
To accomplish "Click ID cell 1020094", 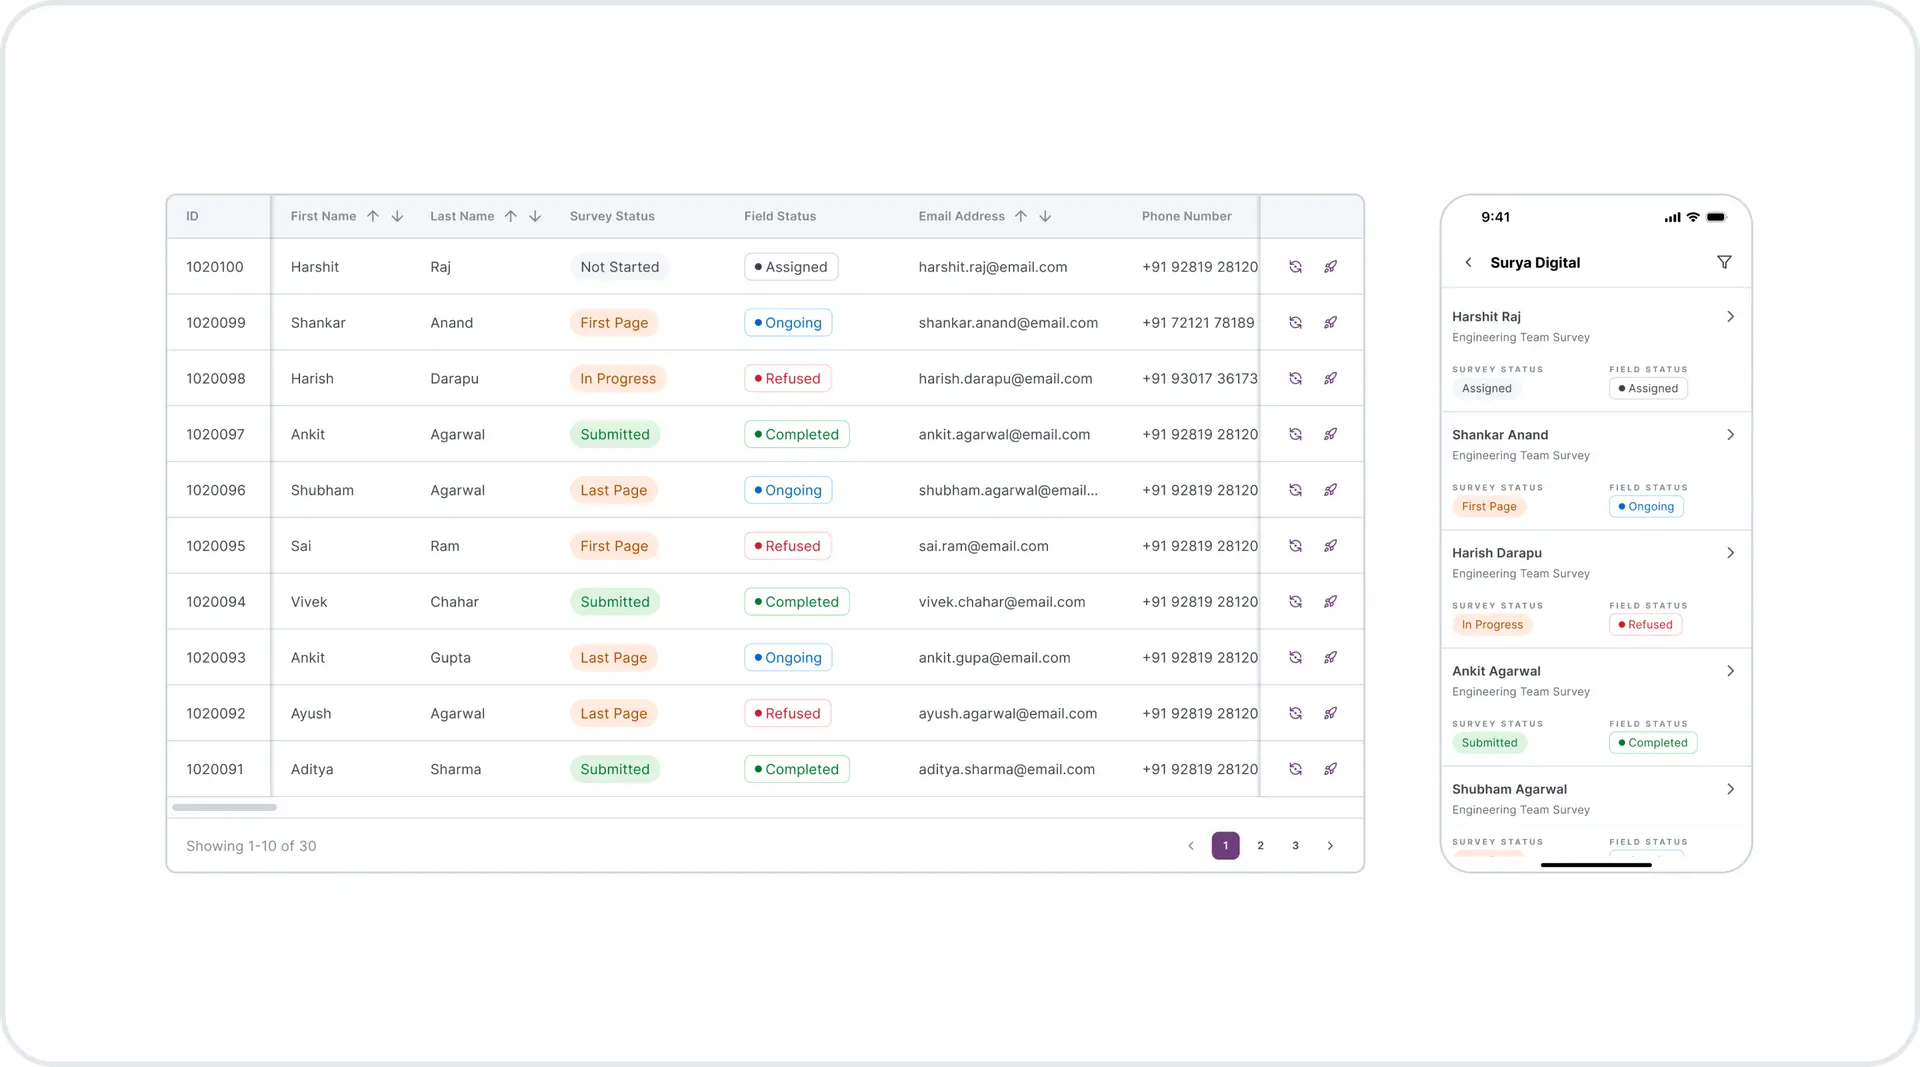I will [215, 602].
